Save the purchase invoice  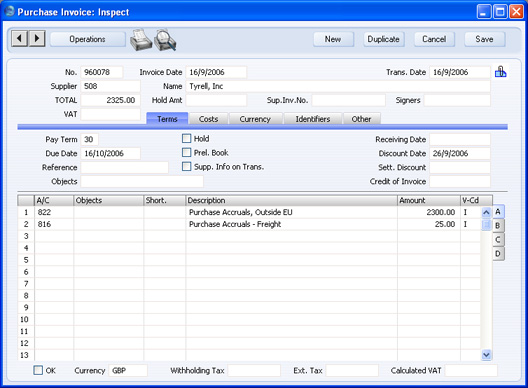coord(485,39)
